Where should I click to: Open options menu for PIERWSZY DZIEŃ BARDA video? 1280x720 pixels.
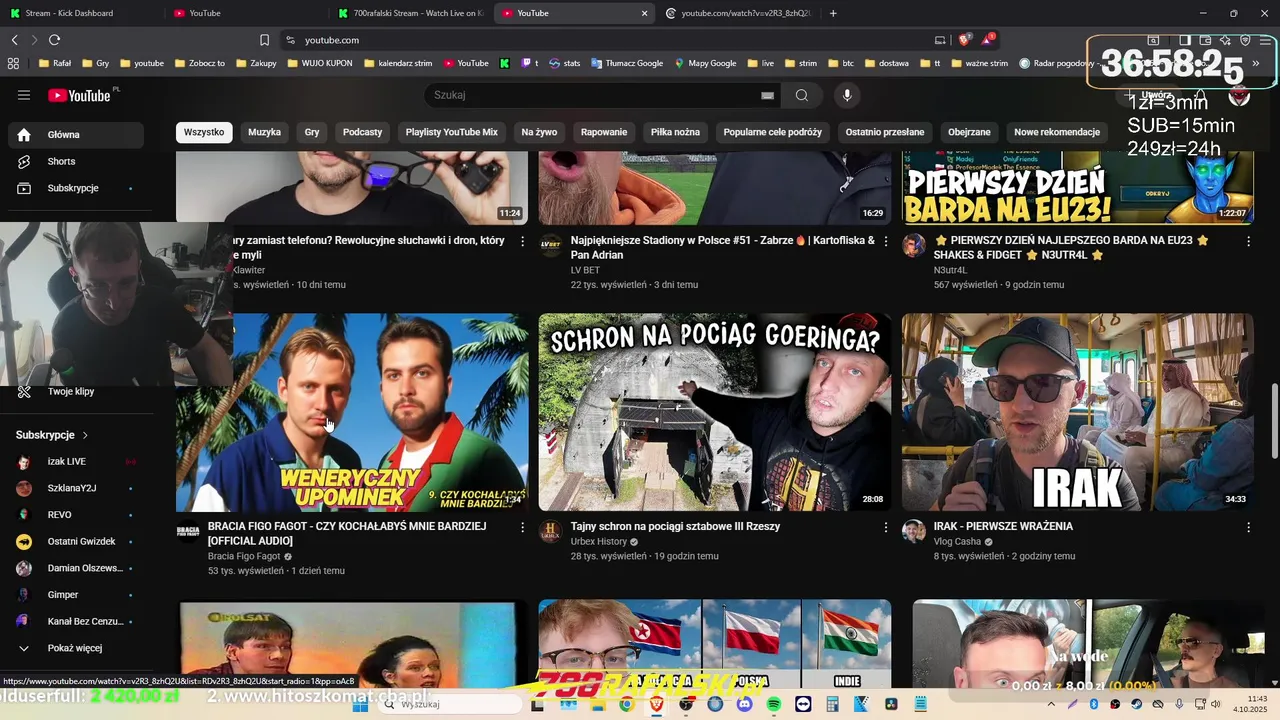pyautogui.click(x=1248, y=241)
